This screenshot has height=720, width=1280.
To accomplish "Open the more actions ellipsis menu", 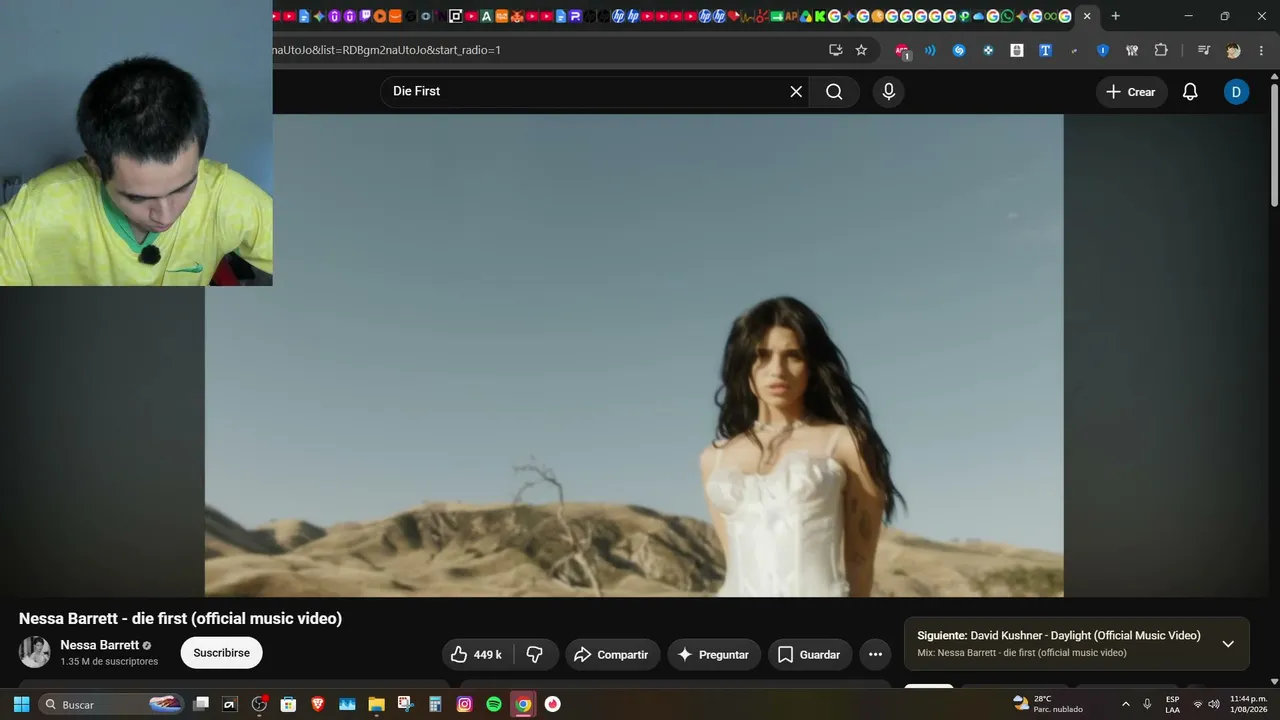I will point(875,655).
